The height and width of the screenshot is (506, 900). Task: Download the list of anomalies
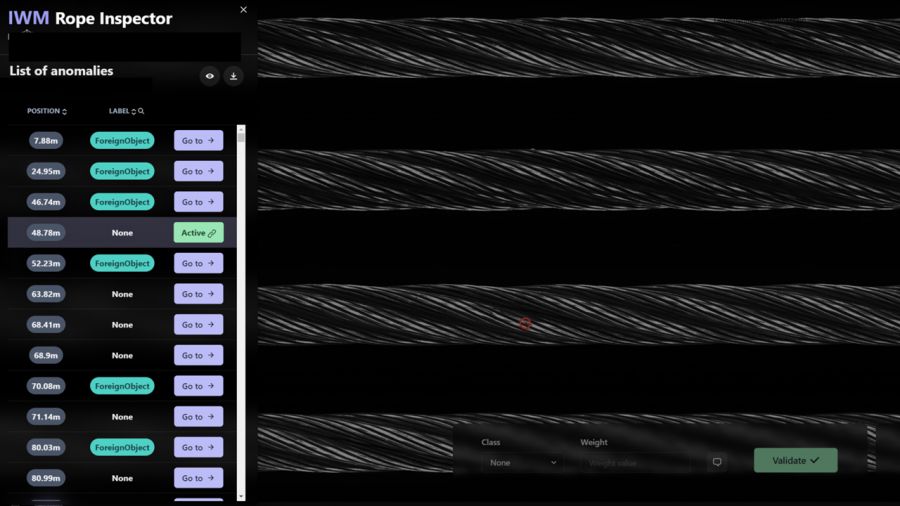point(234,76)
